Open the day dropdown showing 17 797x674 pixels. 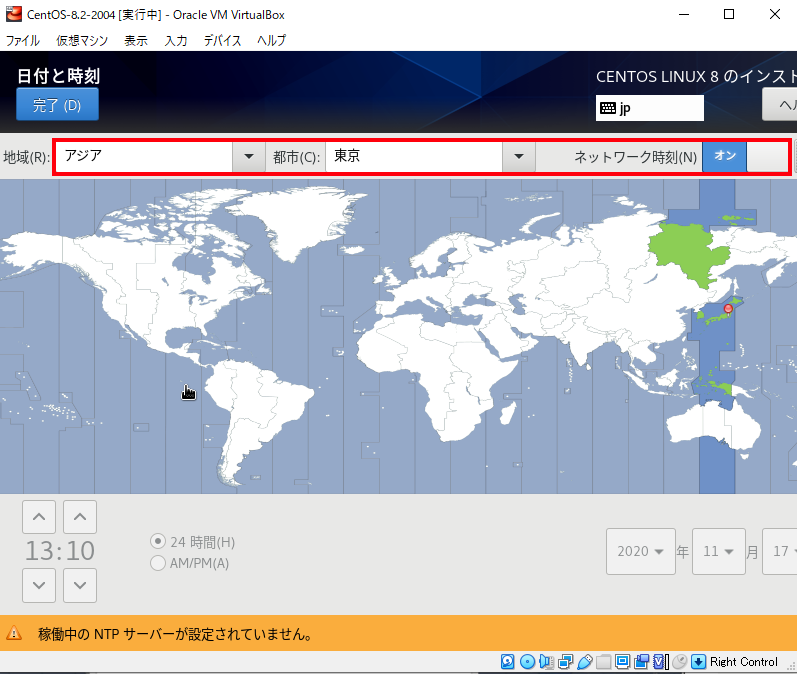780,551
